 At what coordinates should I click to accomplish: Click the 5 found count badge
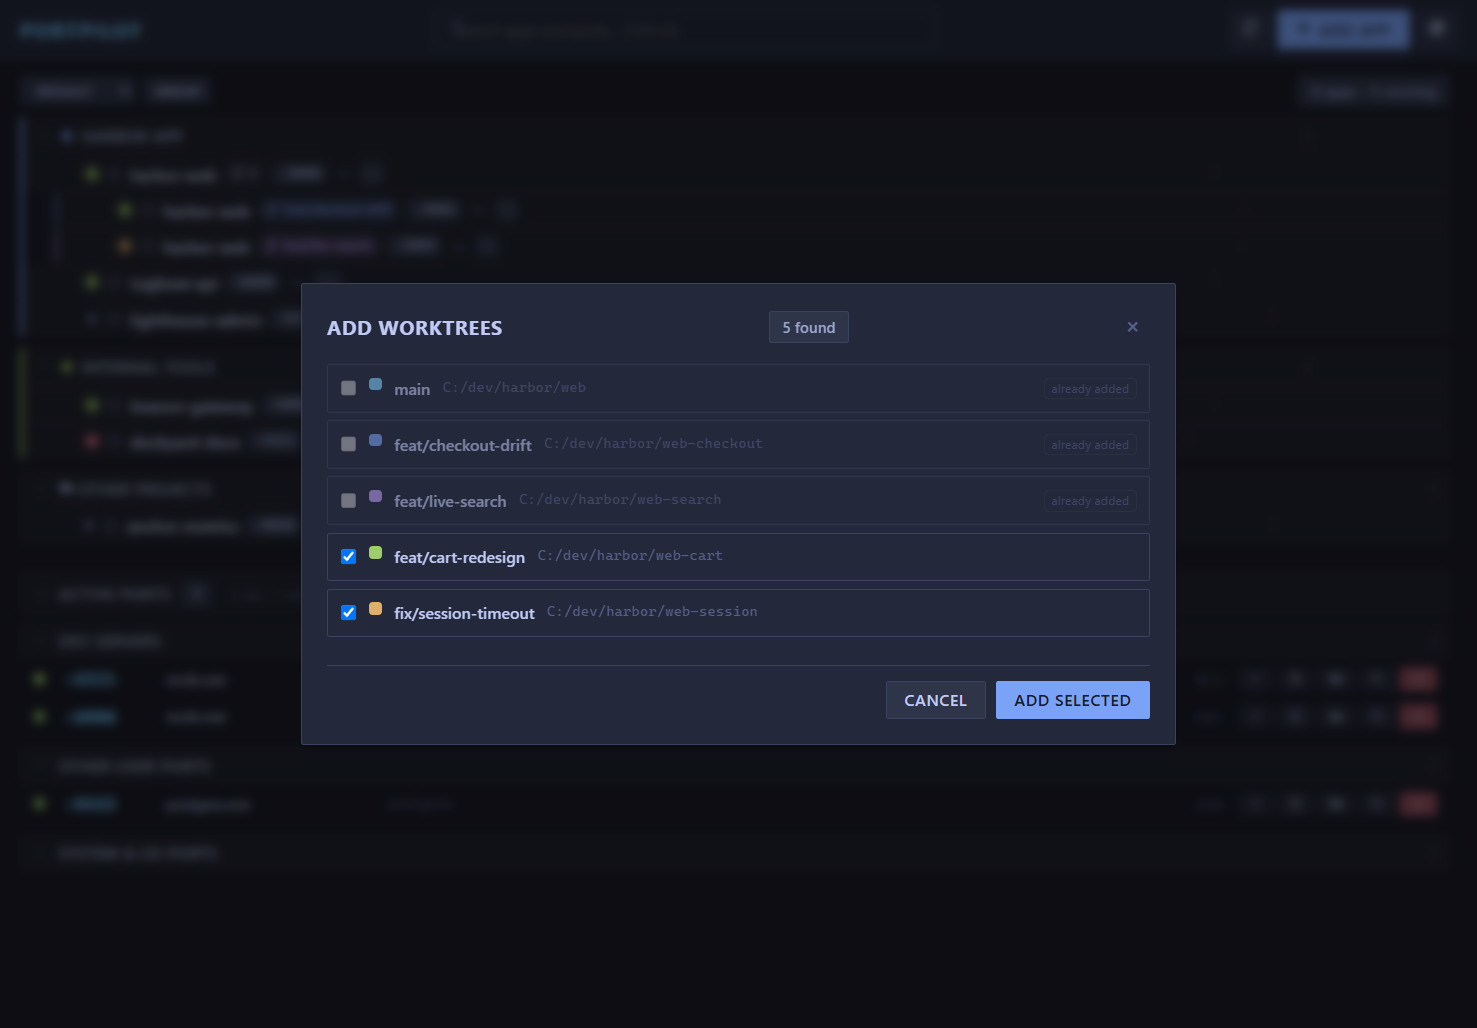coord(808,327)
